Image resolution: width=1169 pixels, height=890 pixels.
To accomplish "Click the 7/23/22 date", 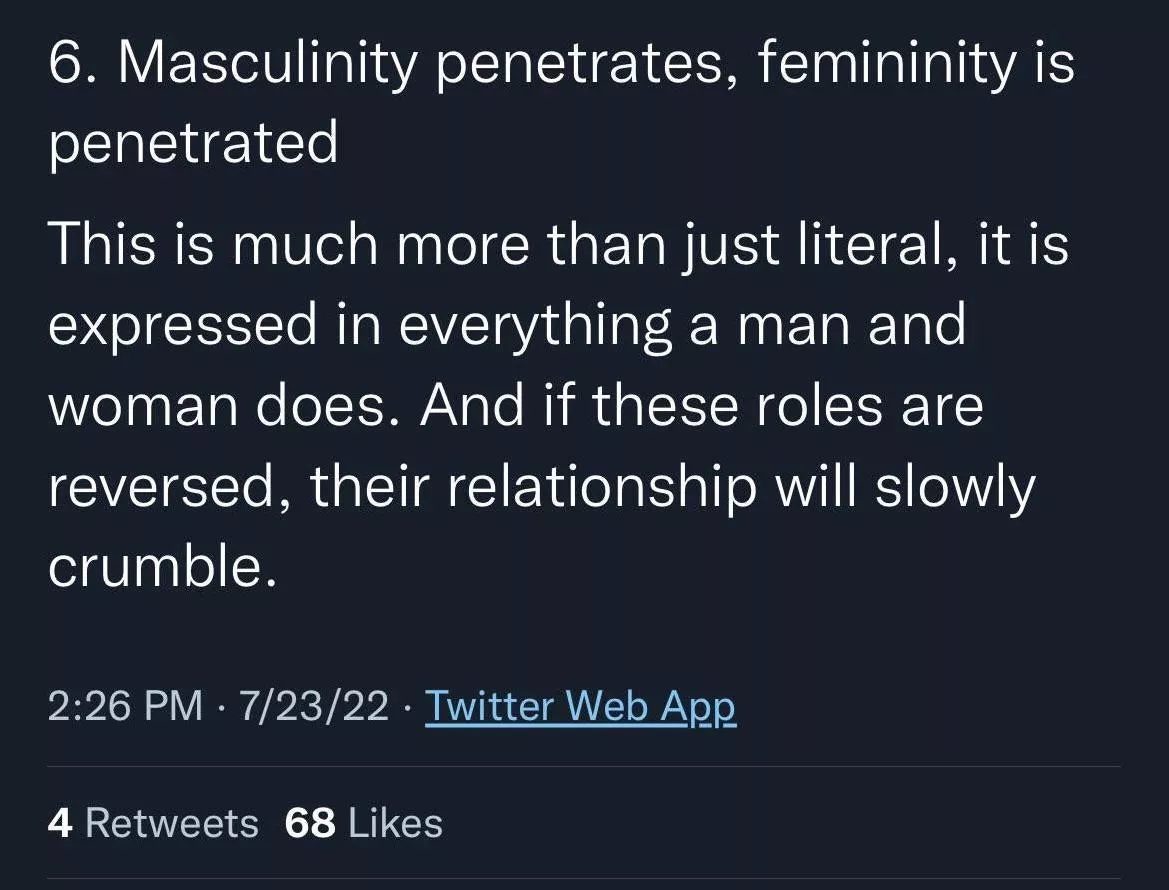I will tap(312, 707).
